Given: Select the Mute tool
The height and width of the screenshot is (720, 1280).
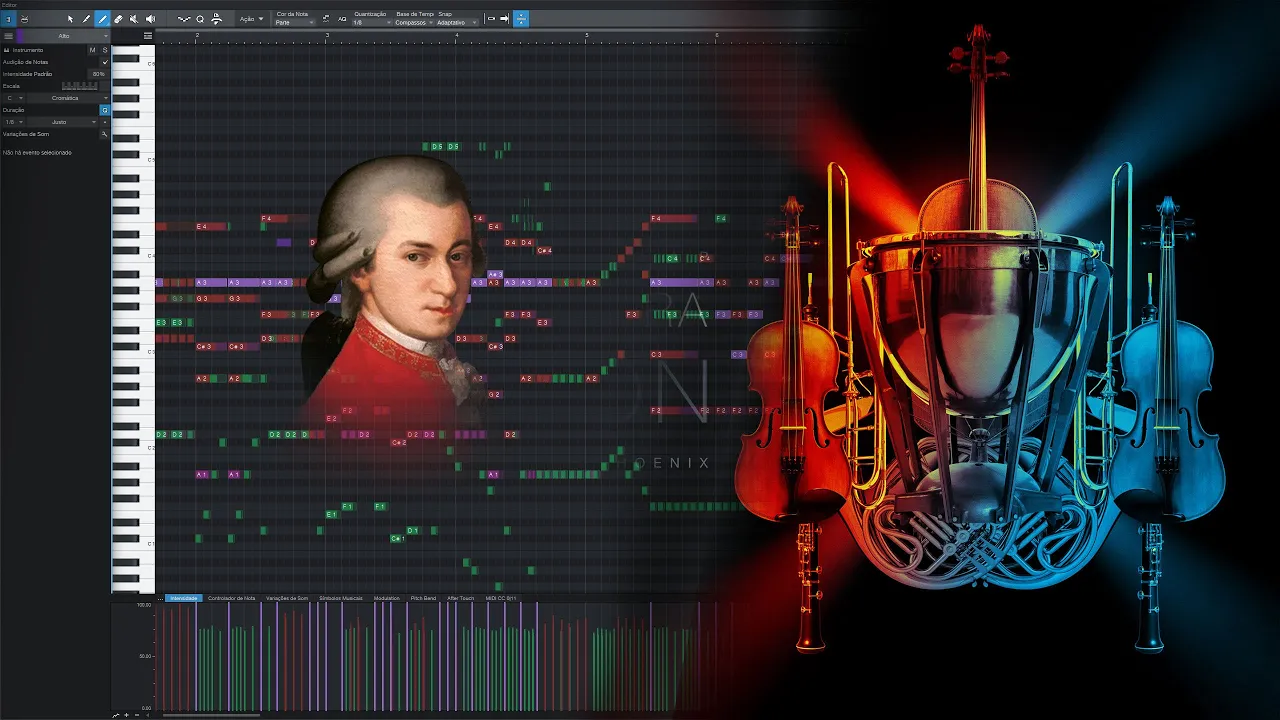Looking at the screenshot, I should point(134,19).
